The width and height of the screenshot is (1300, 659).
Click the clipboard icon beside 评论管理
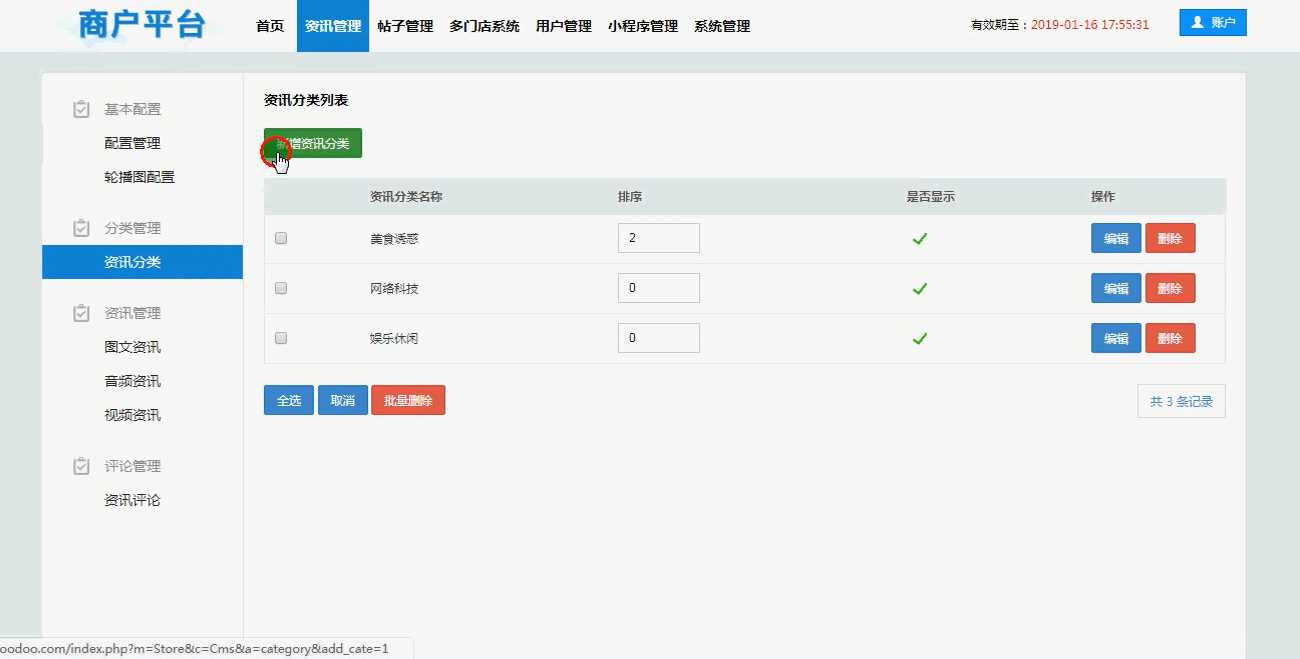(82, 466)
